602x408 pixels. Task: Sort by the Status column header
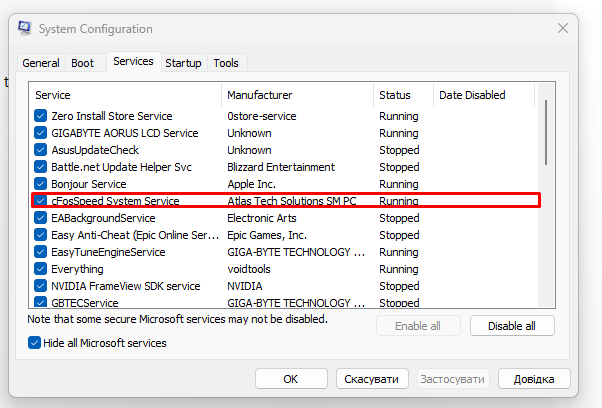click(404, 95)
